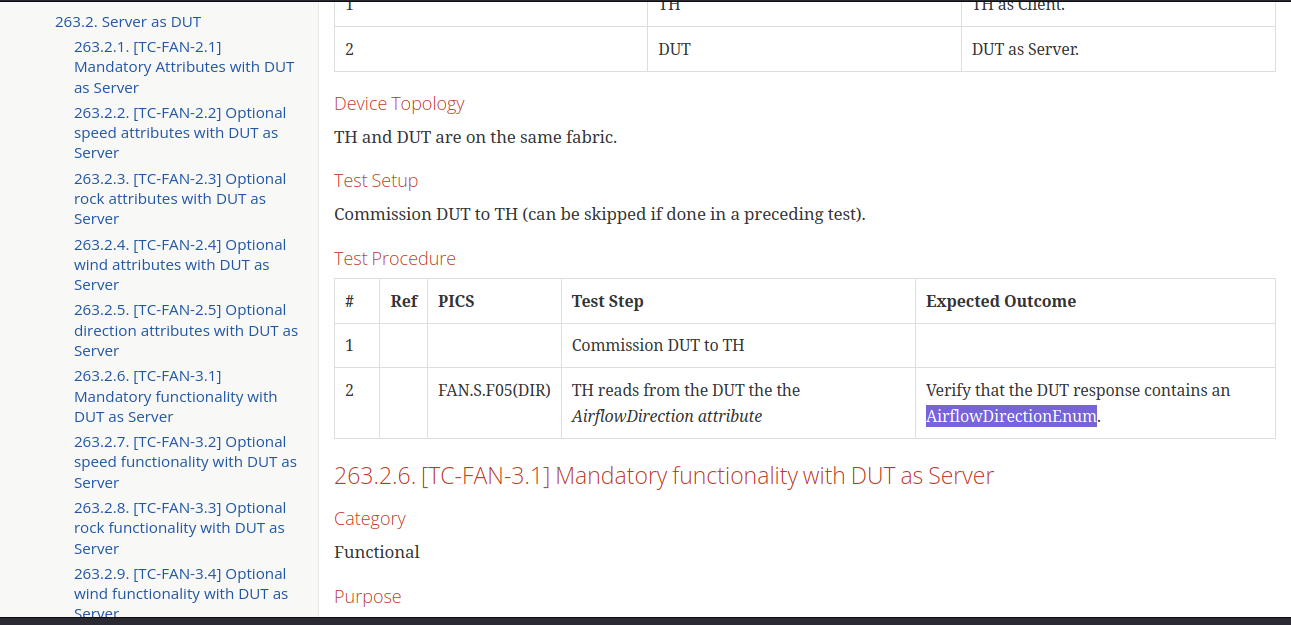Click the Category heading

pyautogui.click(x=370, y=518)
